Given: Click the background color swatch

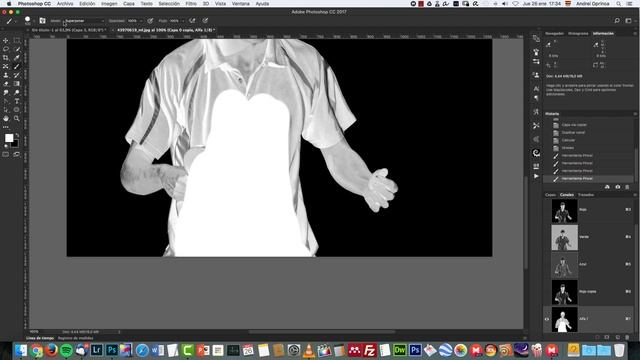Looking at the screenshot, I should point(16,144).
